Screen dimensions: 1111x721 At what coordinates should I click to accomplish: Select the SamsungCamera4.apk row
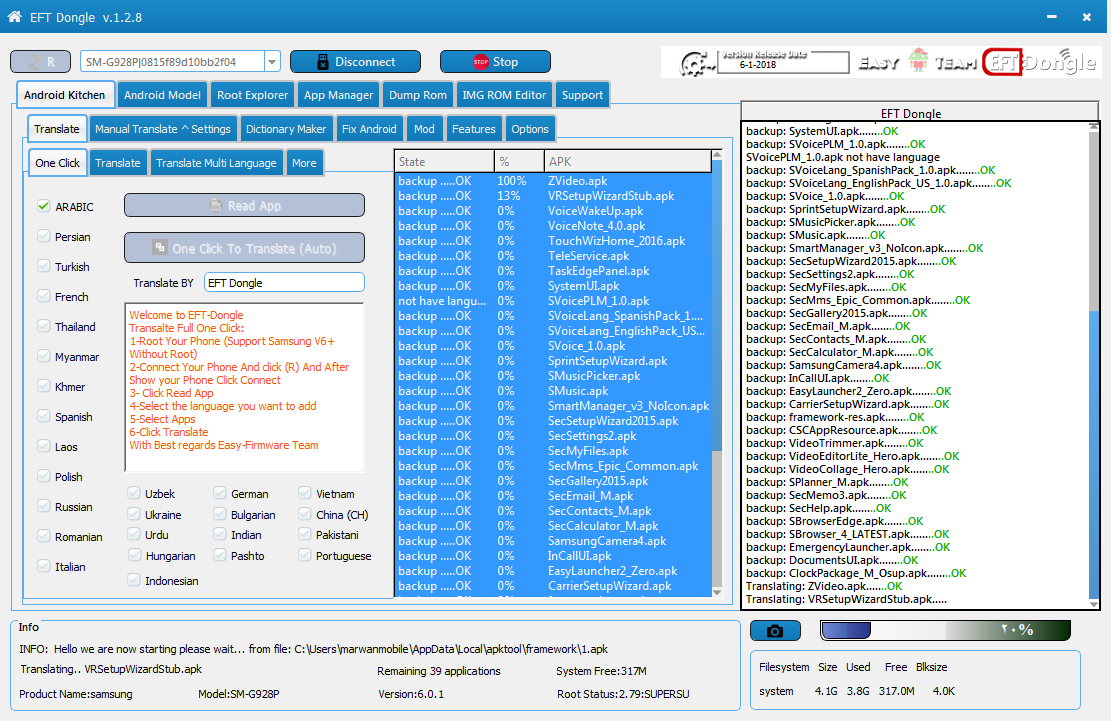pos(553,541)
